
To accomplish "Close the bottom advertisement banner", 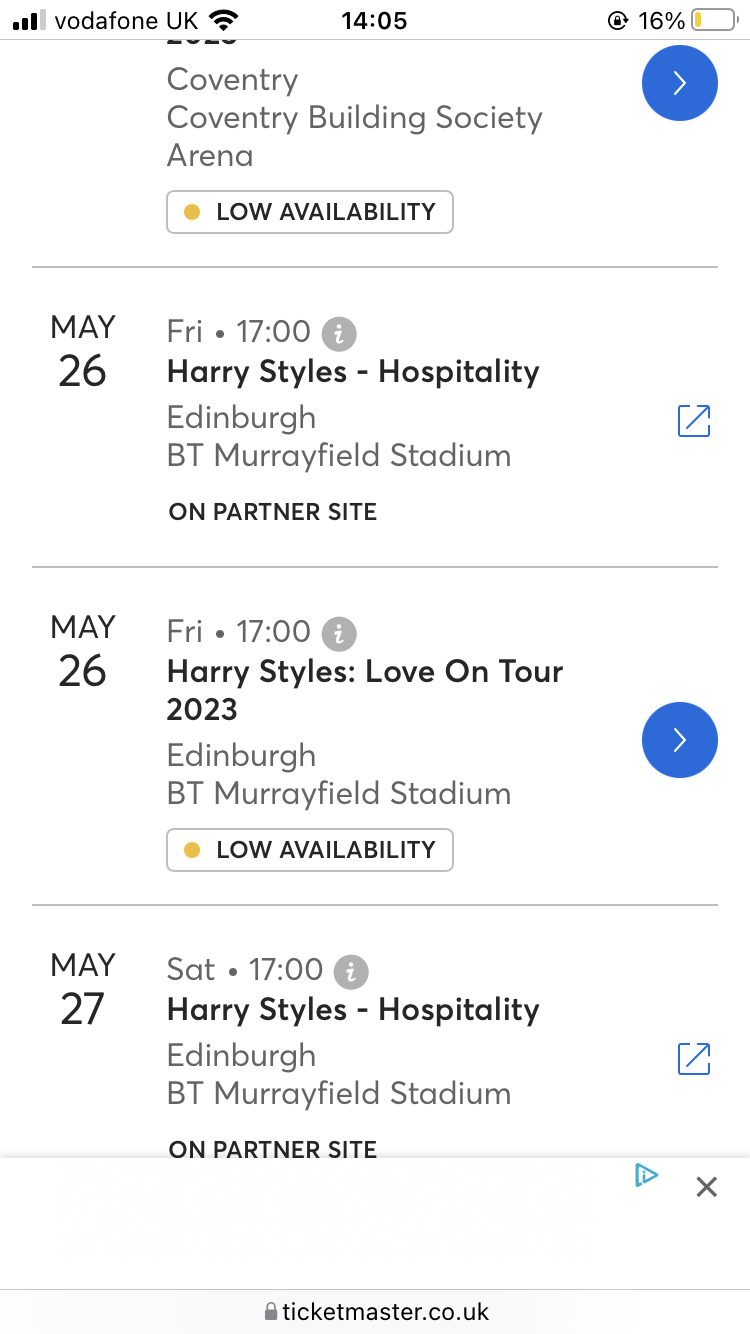I will 706,1187.
